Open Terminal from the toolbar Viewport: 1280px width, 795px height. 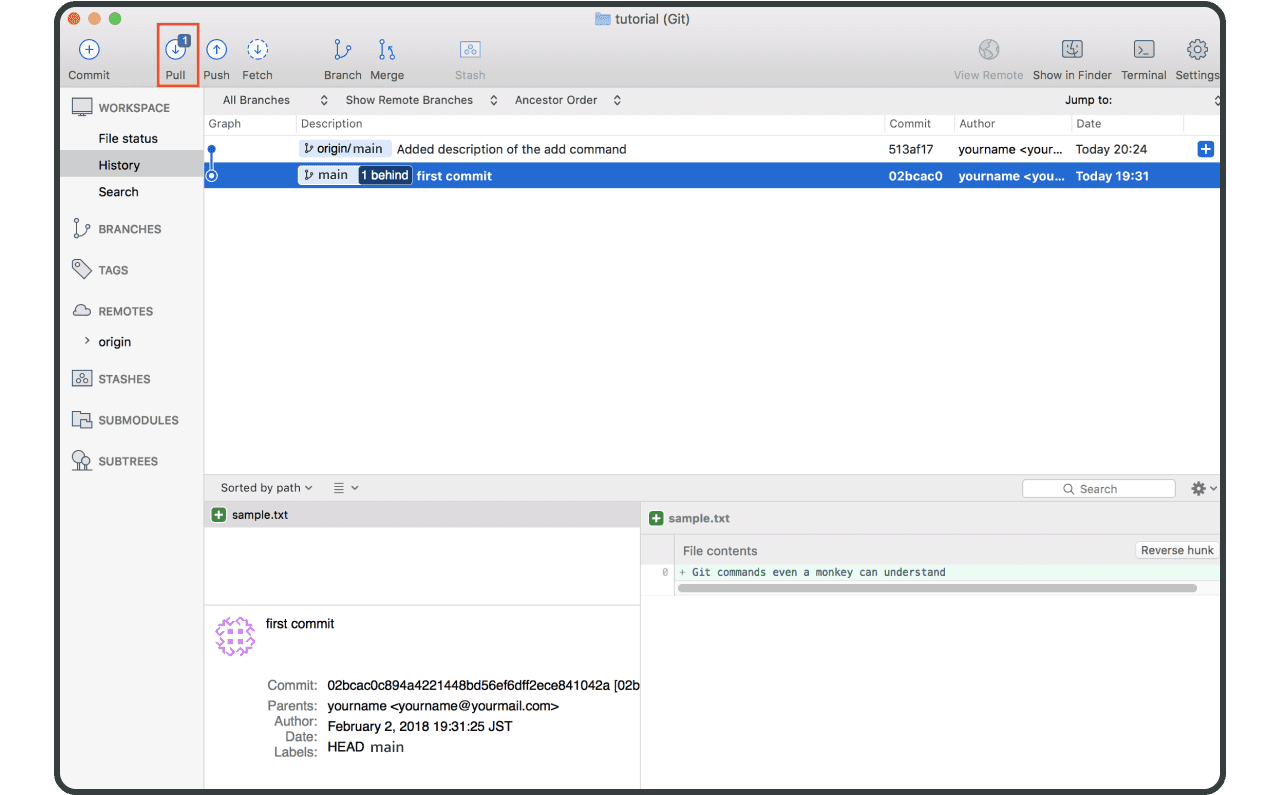point(1144,49)
